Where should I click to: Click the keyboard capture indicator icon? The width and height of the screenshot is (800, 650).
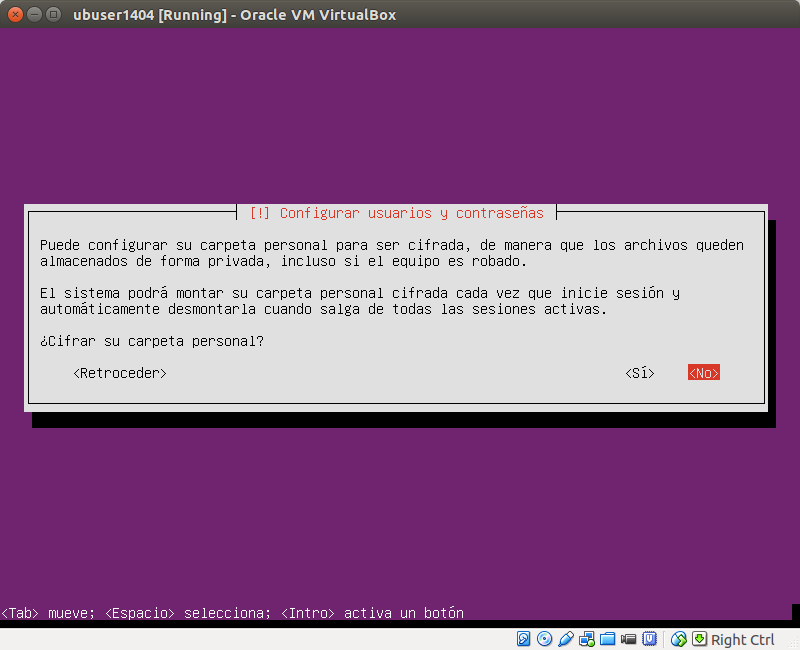700,639
